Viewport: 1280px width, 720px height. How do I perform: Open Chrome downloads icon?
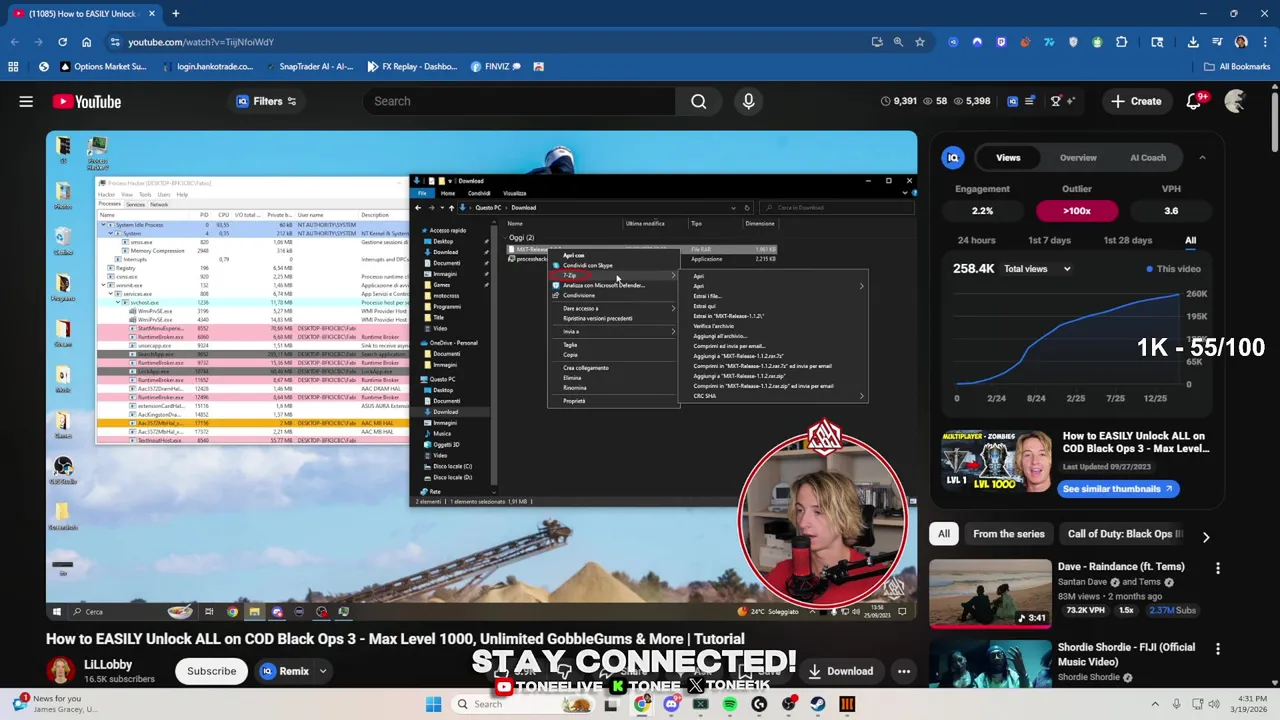(1193, 42)
